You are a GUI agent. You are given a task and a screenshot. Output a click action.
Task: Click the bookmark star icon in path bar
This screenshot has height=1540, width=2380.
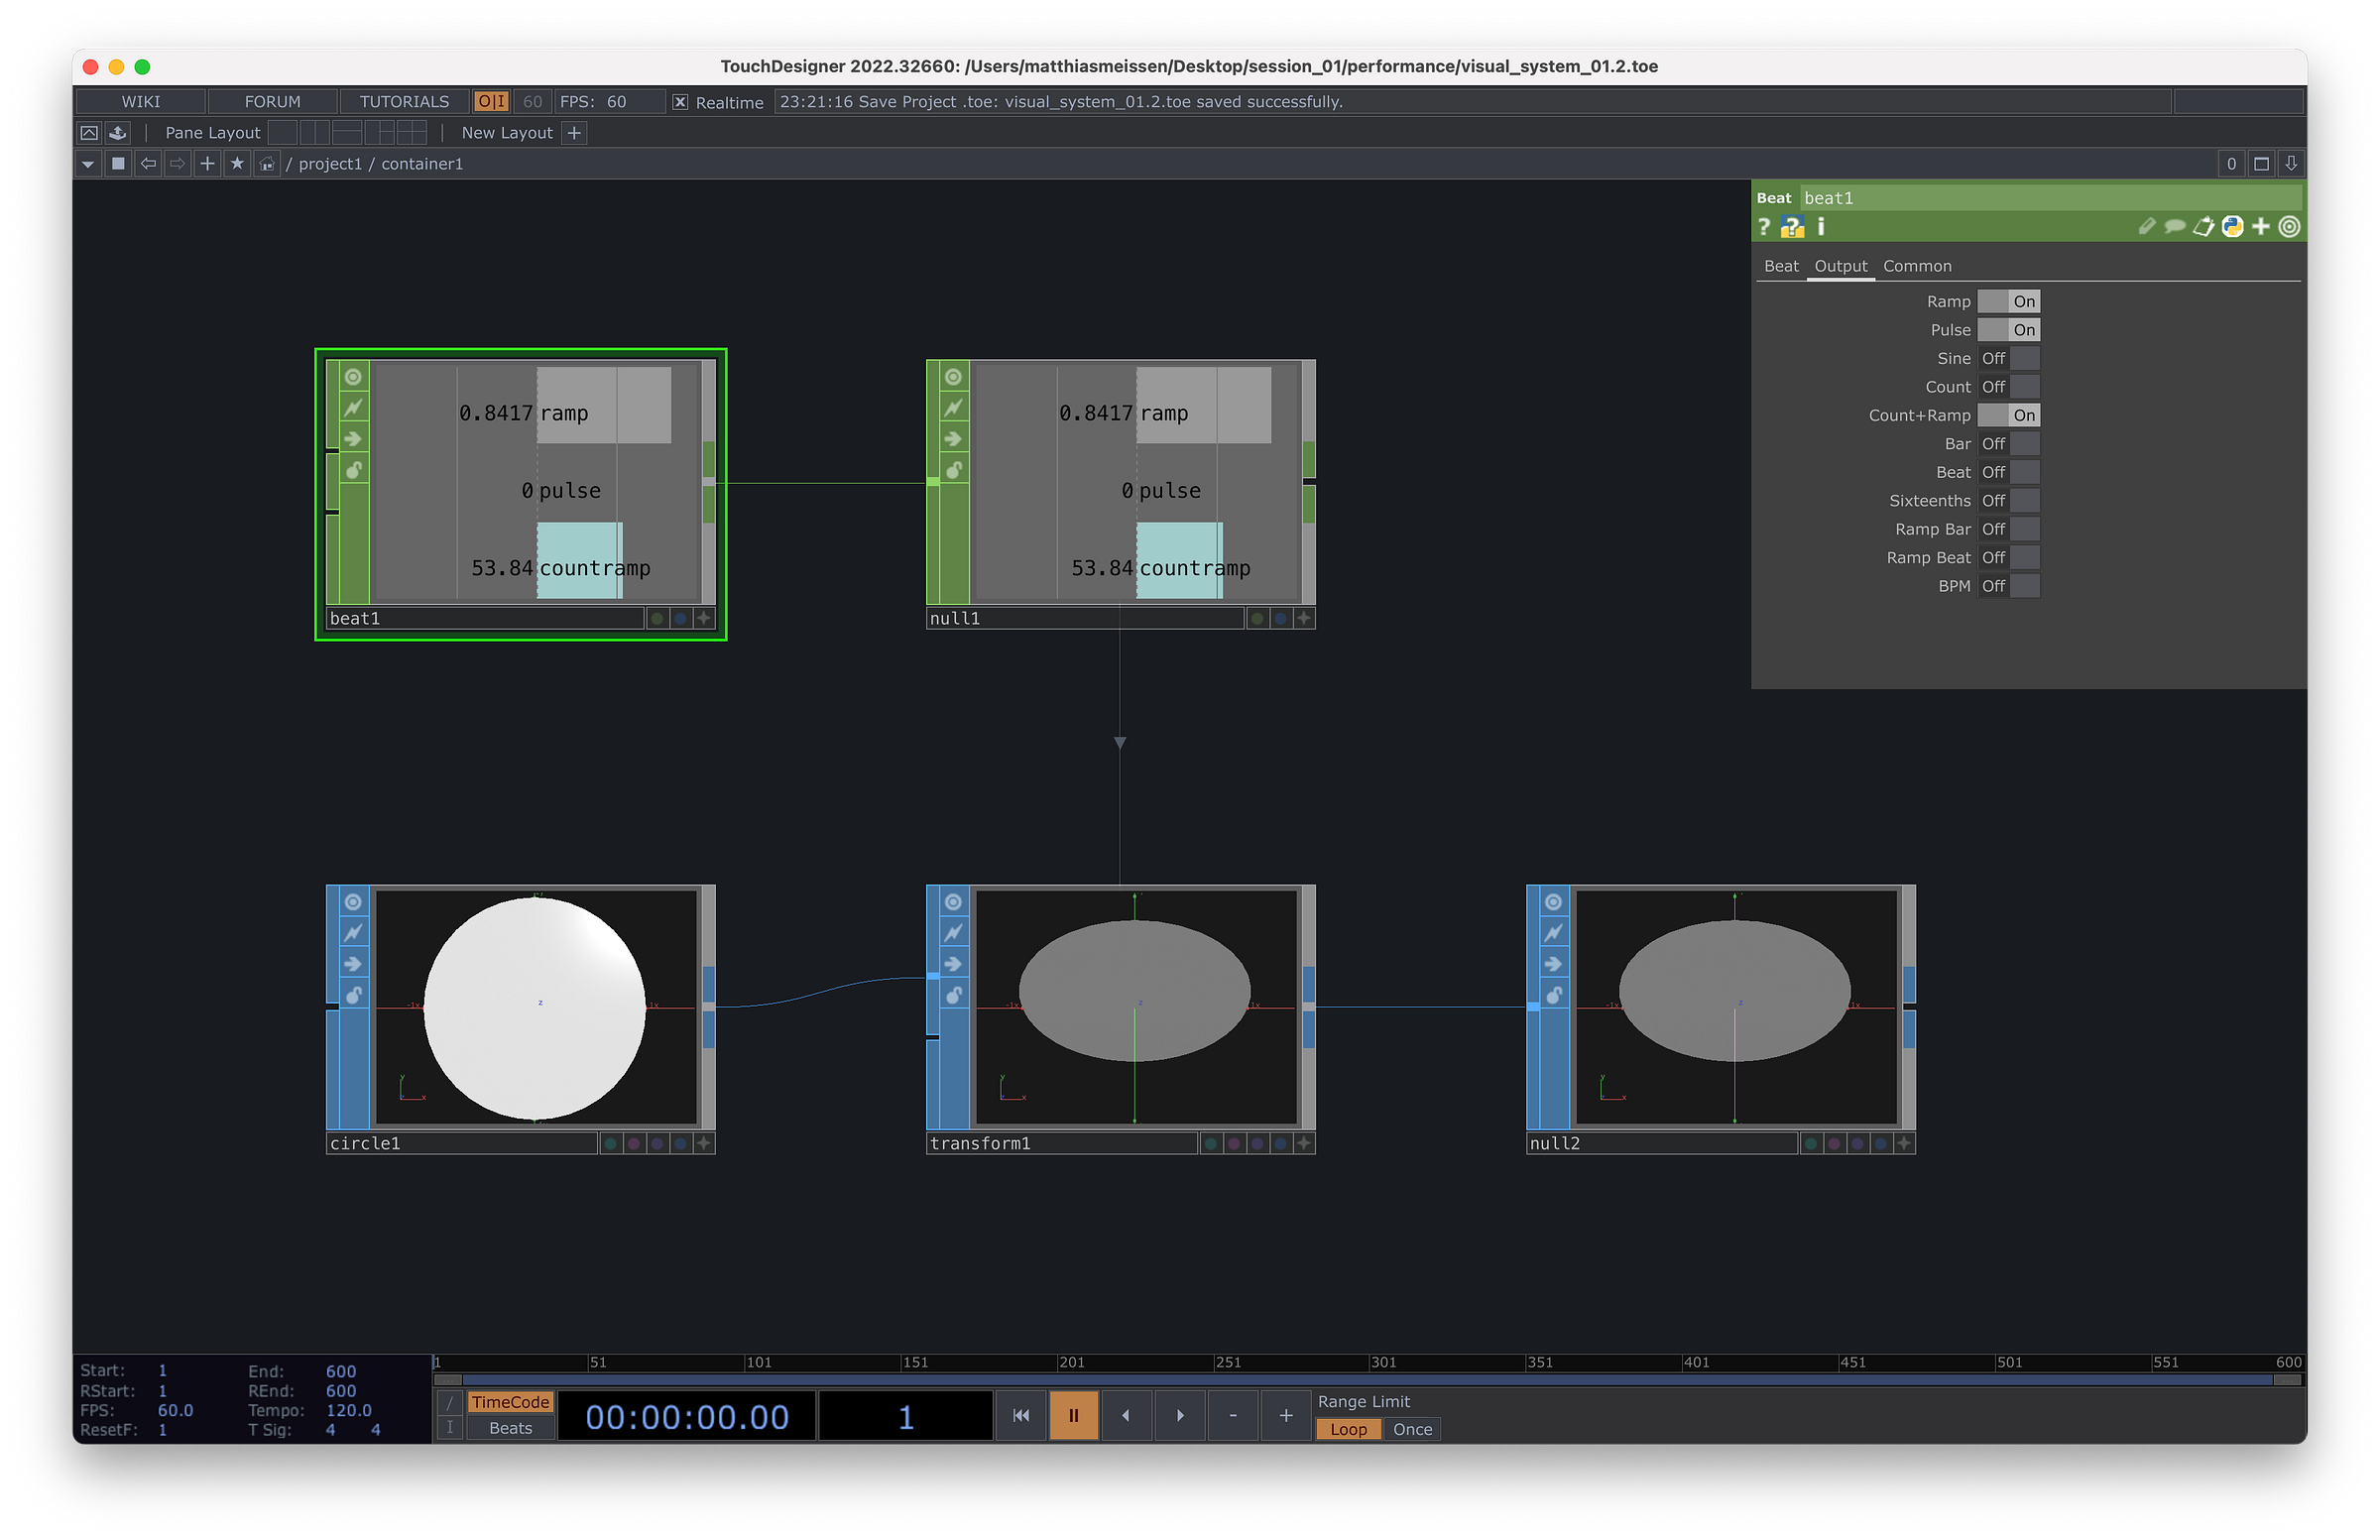tap(237, 163)
